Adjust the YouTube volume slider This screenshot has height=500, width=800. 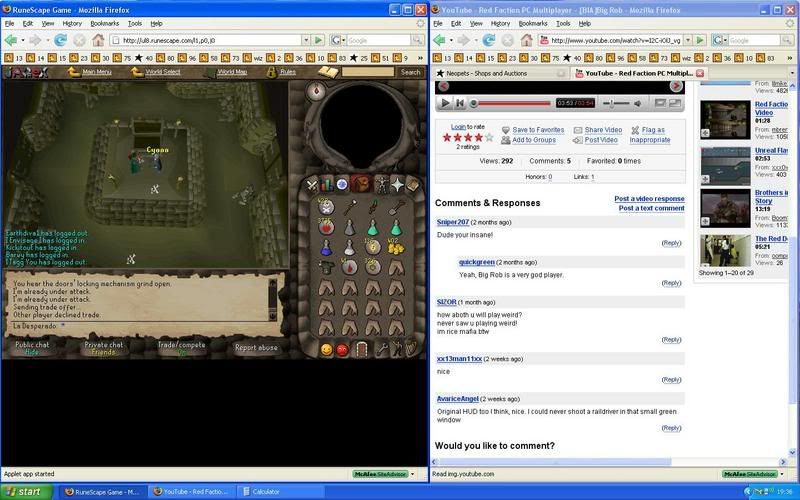tap(616, 104)
